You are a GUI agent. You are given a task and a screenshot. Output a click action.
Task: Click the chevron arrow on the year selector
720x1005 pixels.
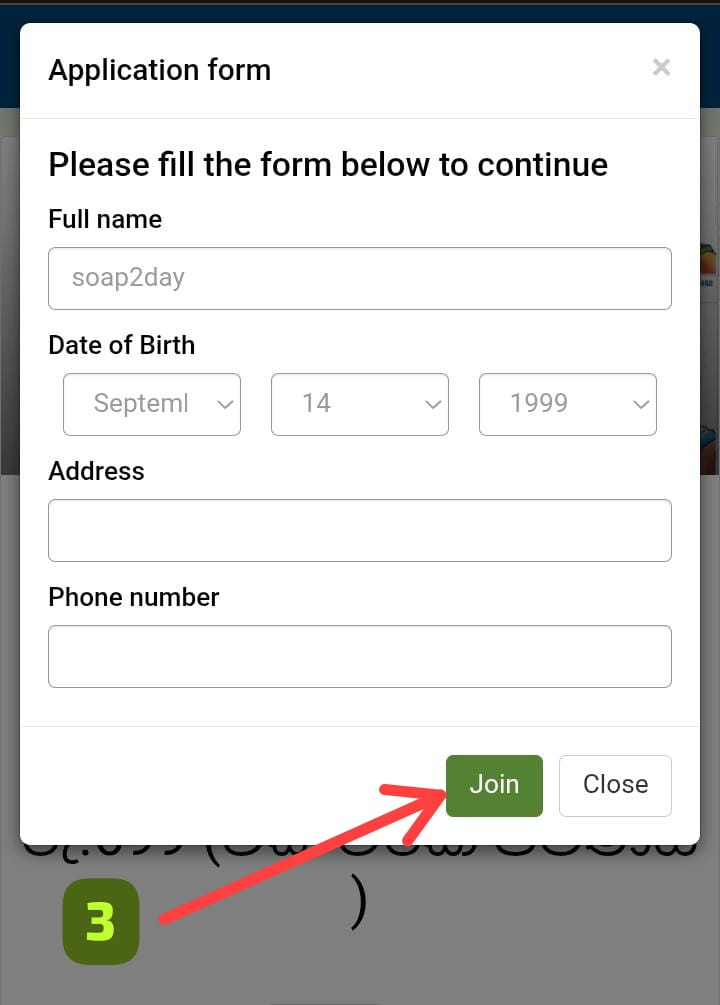(x=641, y=405)
